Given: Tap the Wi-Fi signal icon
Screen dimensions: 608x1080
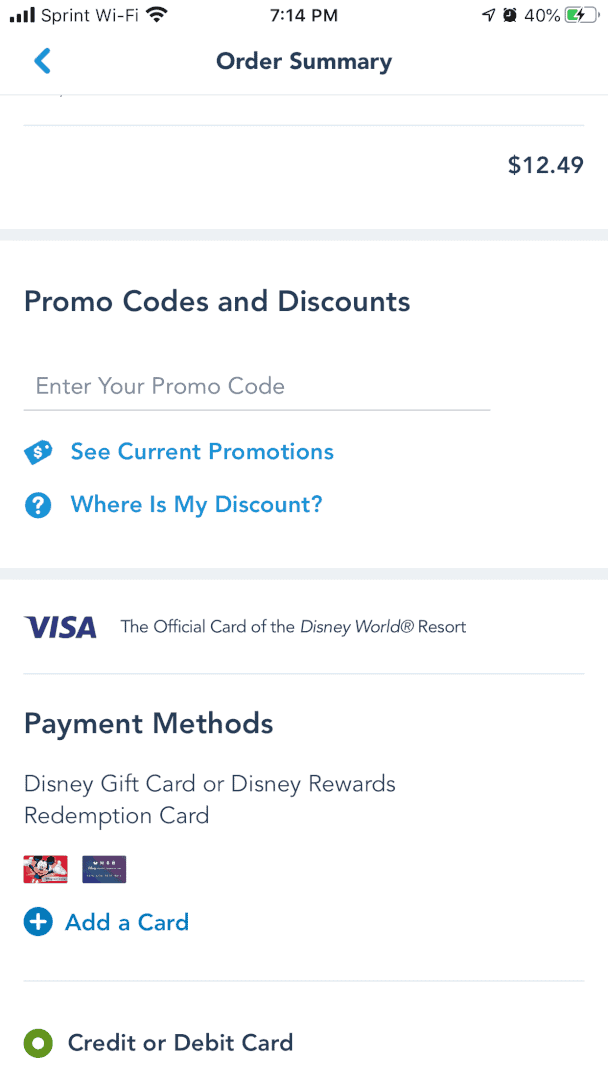Looking at the screenshot, I should click(x=156, y=15).
